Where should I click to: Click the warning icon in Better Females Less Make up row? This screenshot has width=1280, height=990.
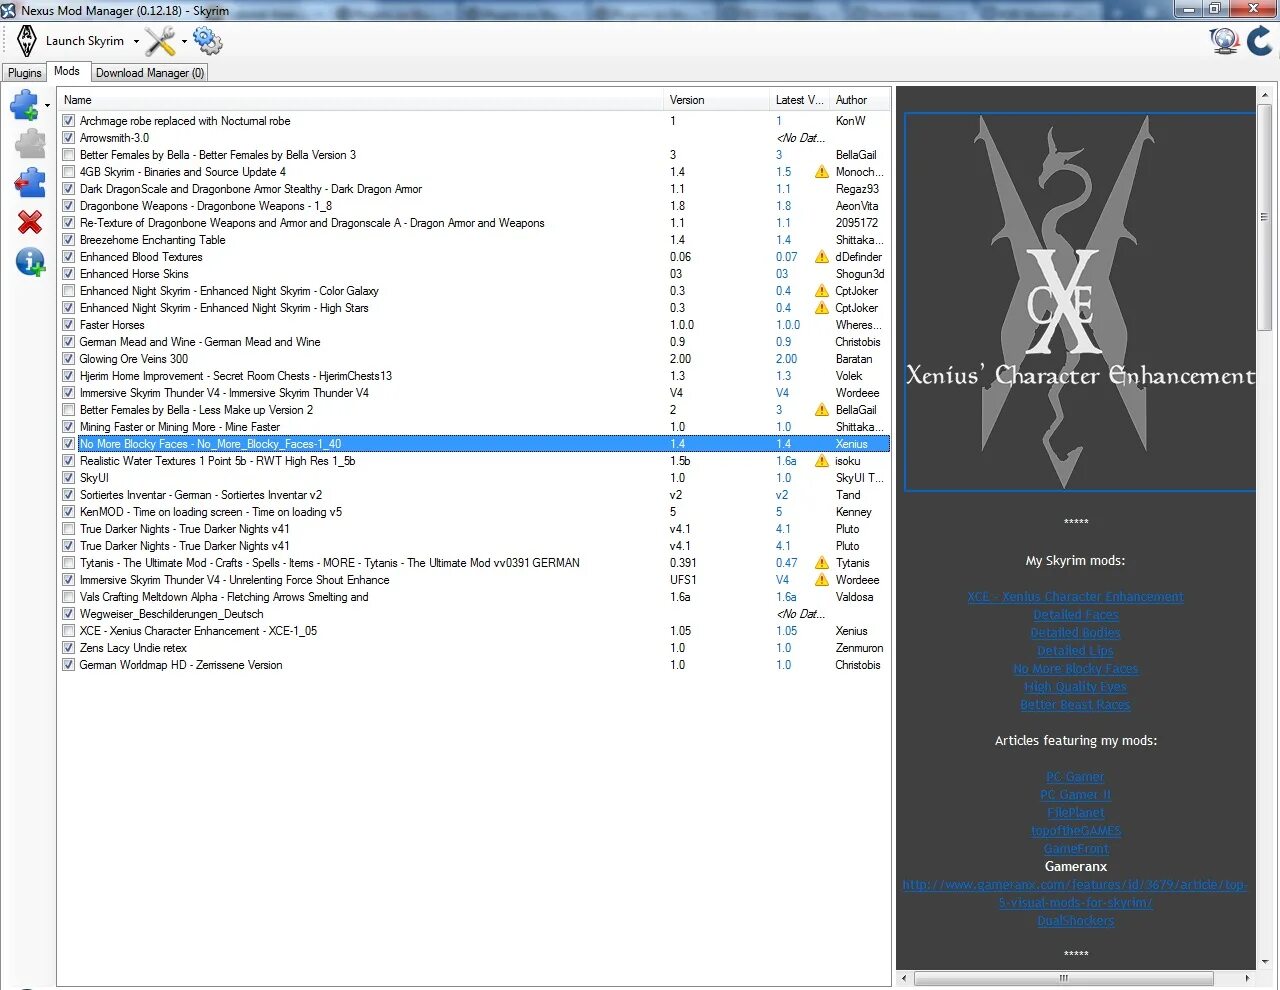pos(821,410)
